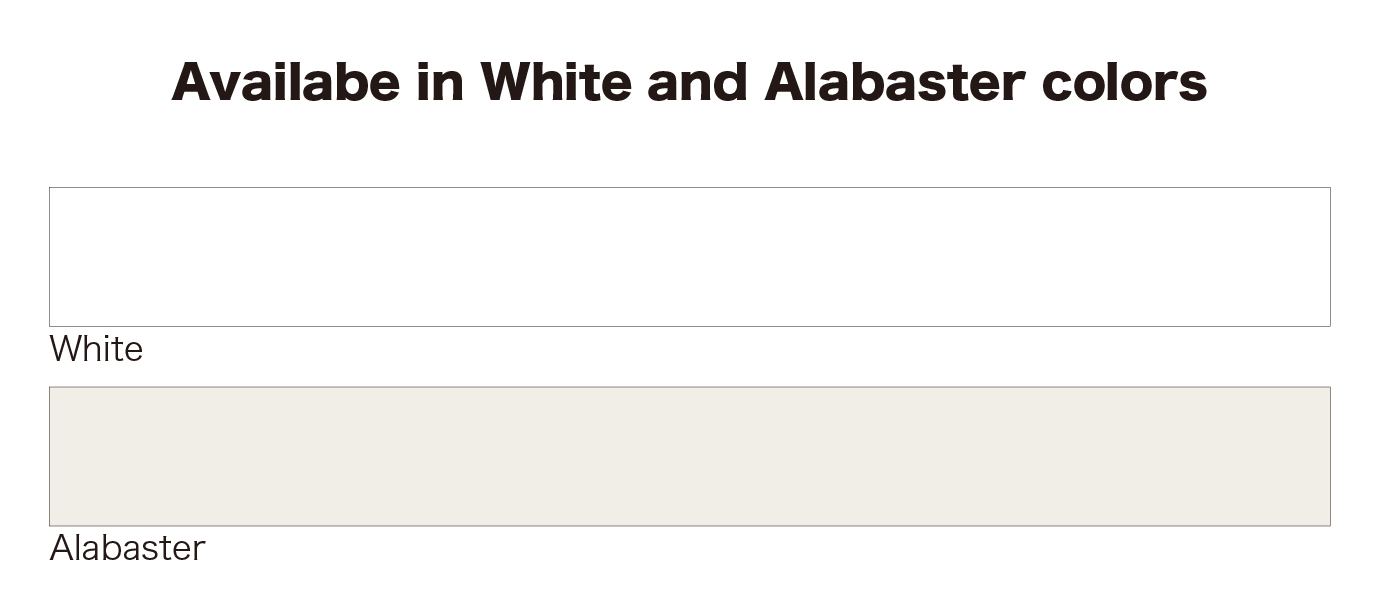Click the heading title text
Viewport: 1379px width, 591px height.
(689, 82)
